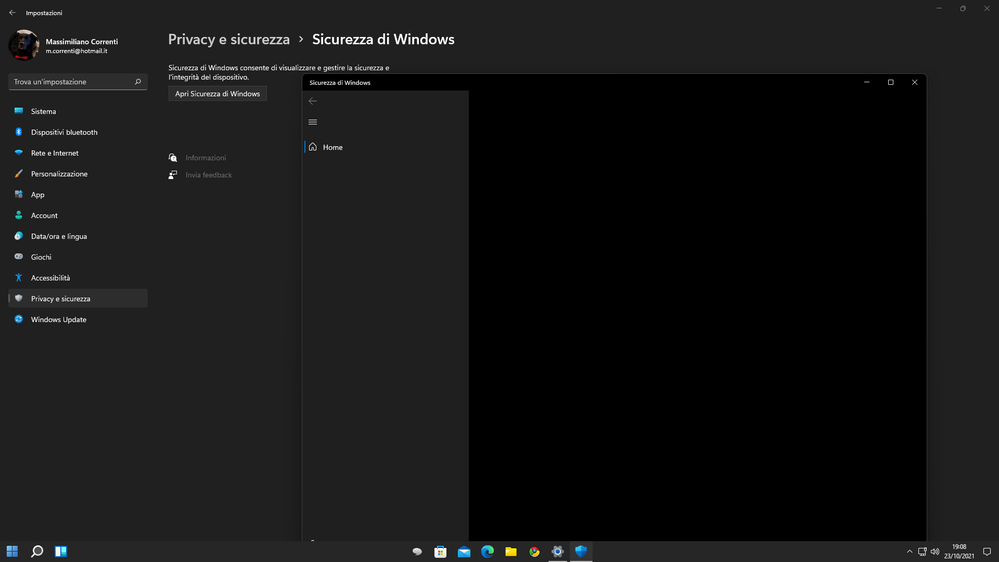Select Privacy e sicurezza in sidebar
The image size is (999, 562).
78,298
